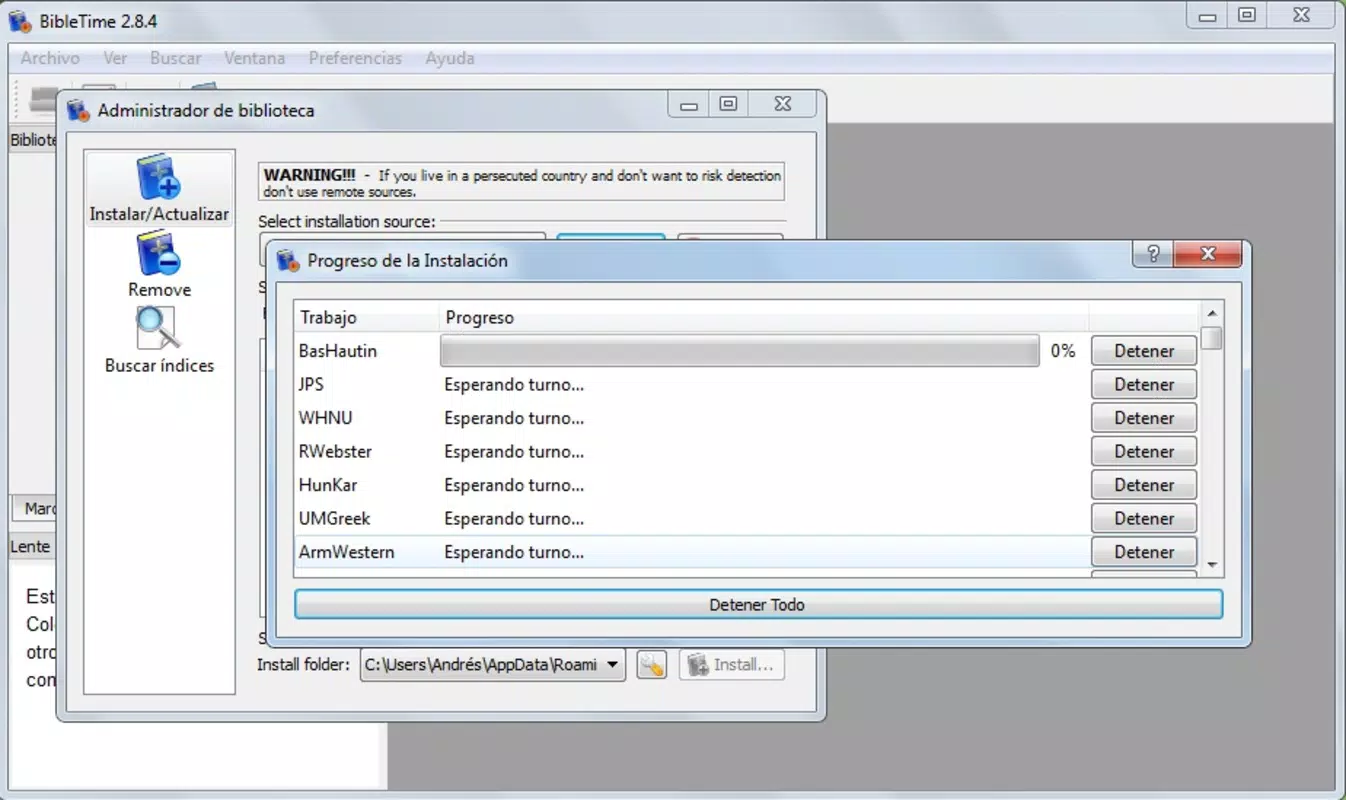1346x800 pixels.
Task: Select the HunKar job name
Action: pos(328,485)
